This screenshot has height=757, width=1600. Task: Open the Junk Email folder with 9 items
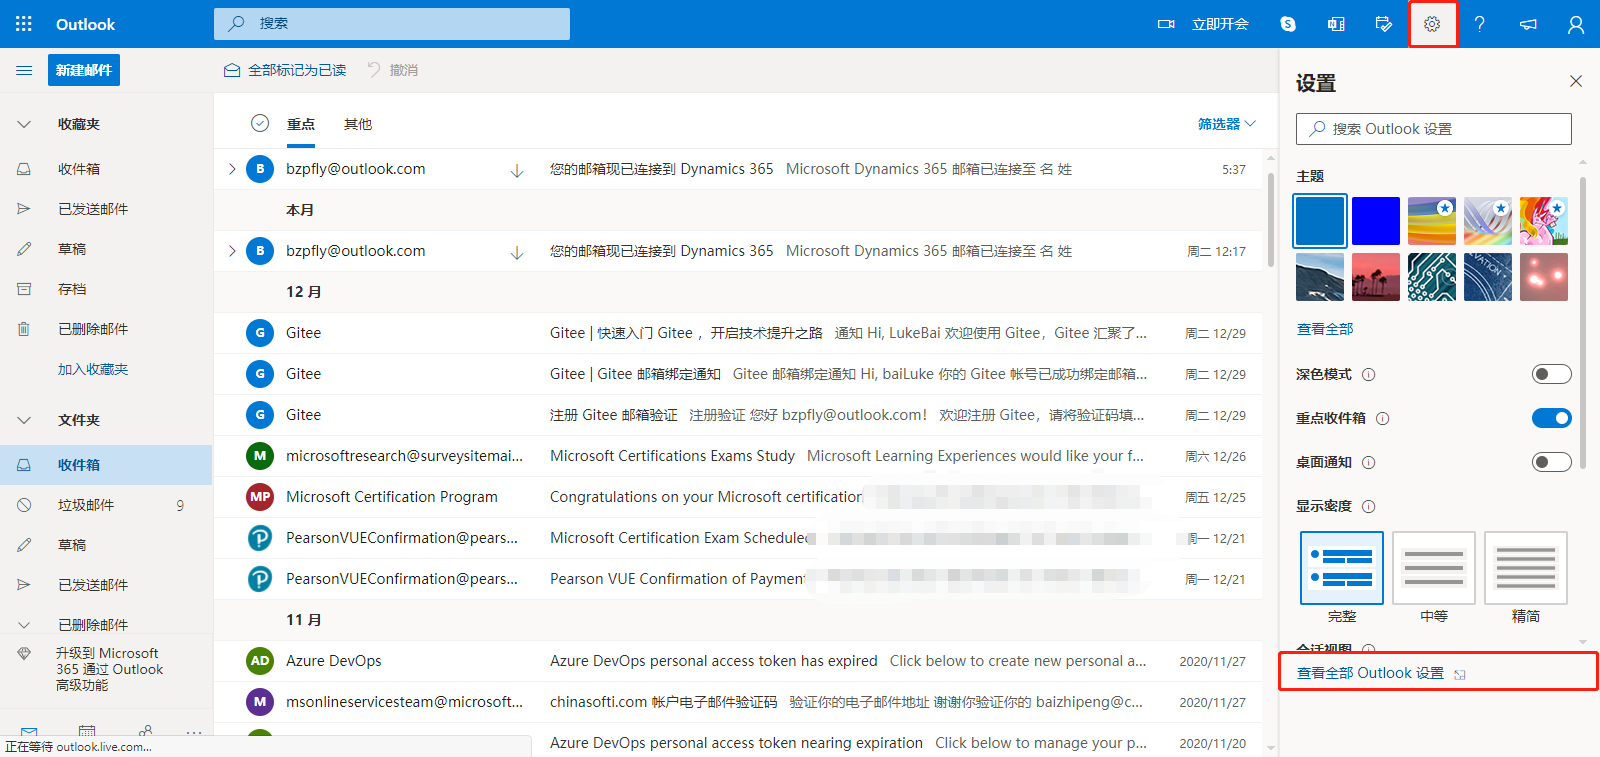[x=106, y=505]
